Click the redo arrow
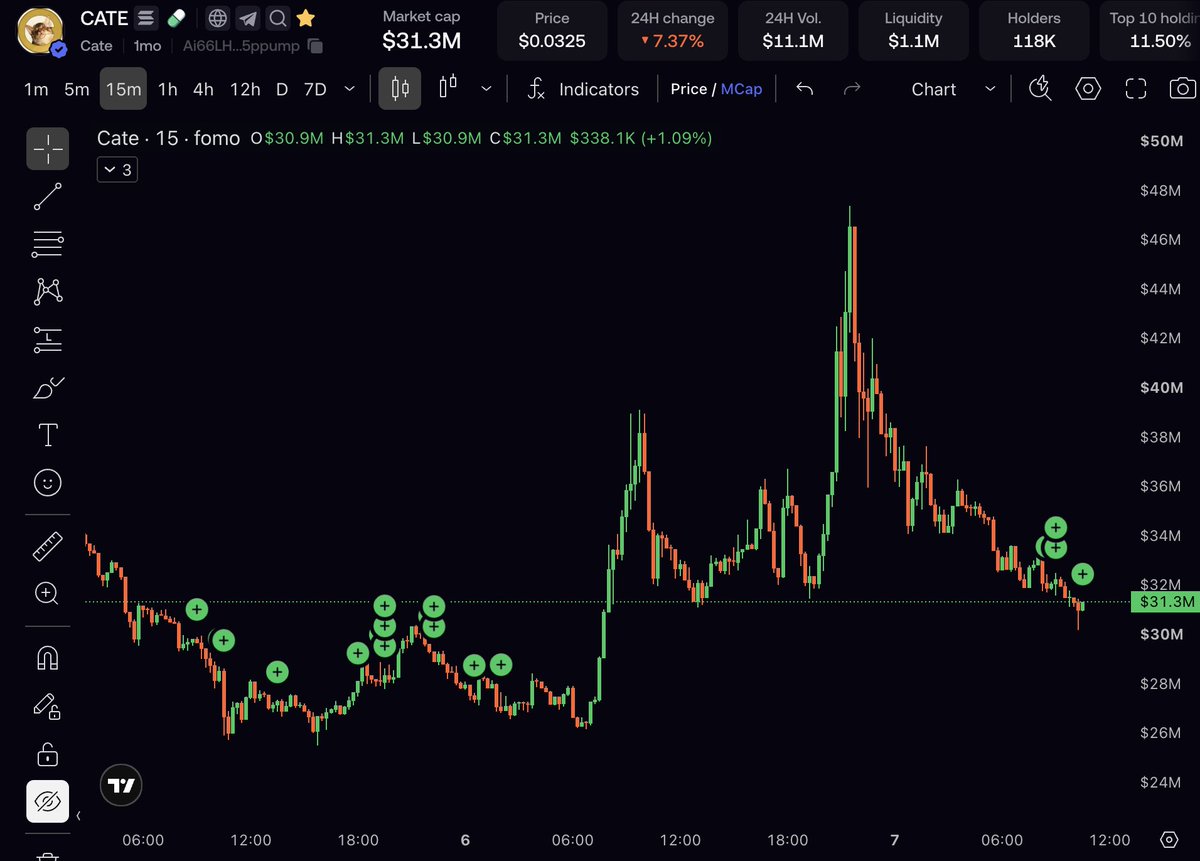This screenshot has width=1200, height=861. click(x=852, y=89)
